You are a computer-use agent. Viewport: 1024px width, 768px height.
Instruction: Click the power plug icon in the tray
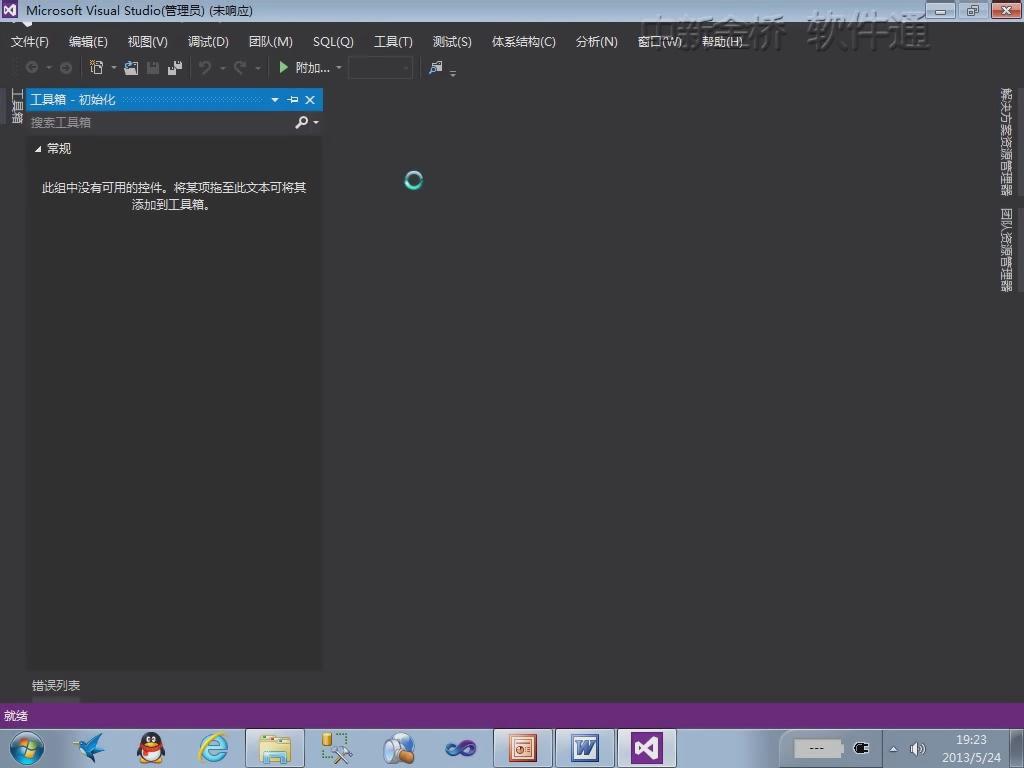coord(861,748)
